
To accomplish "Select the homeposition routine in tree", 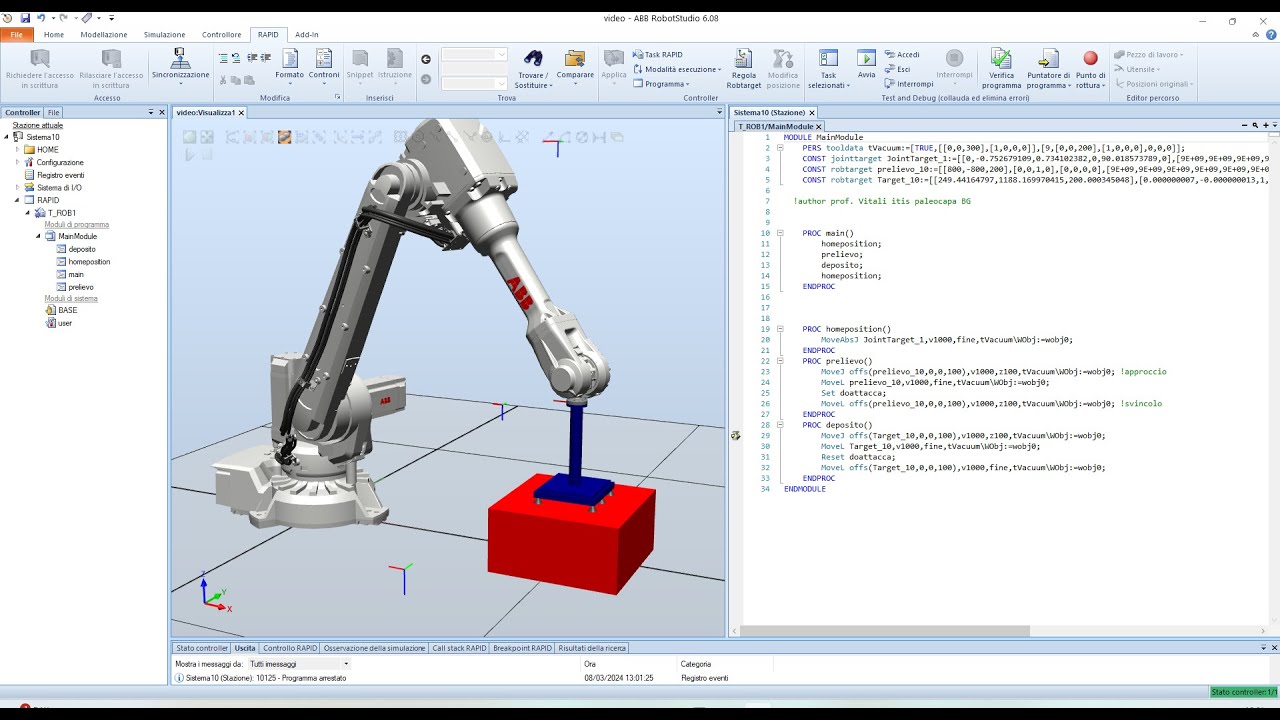I will coord(89,262).
